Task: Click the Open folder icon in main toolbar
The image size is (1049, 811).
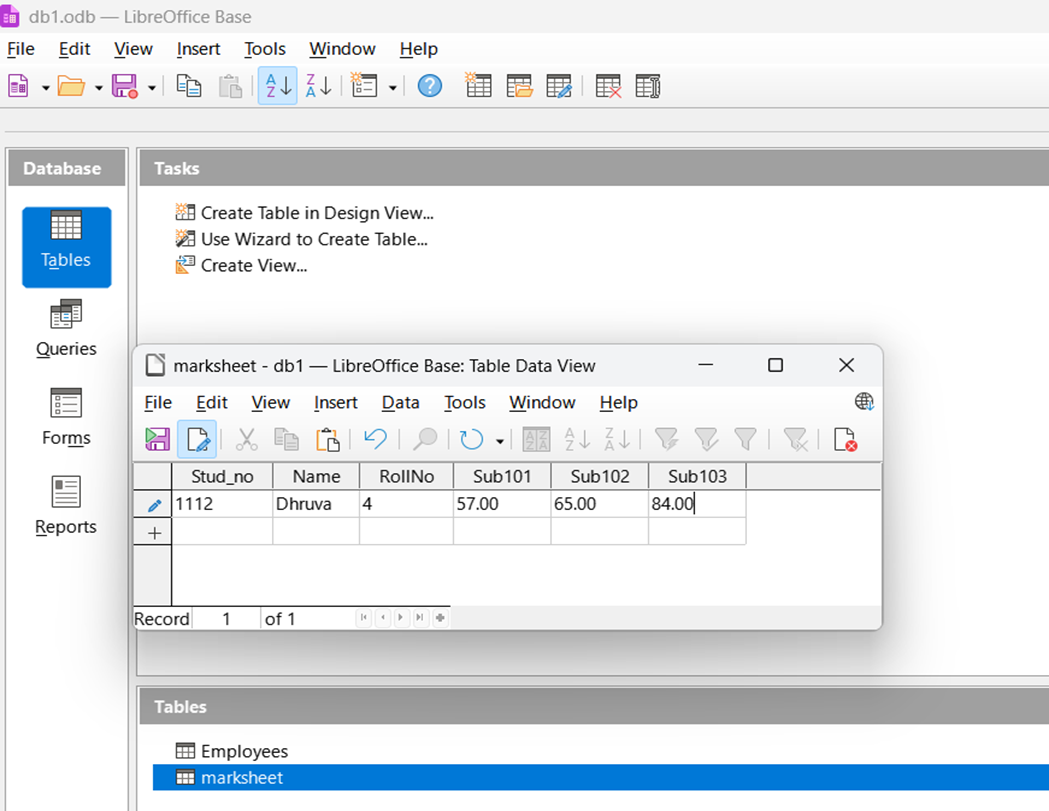Action: pyautogui.click(x=71, y=86)
